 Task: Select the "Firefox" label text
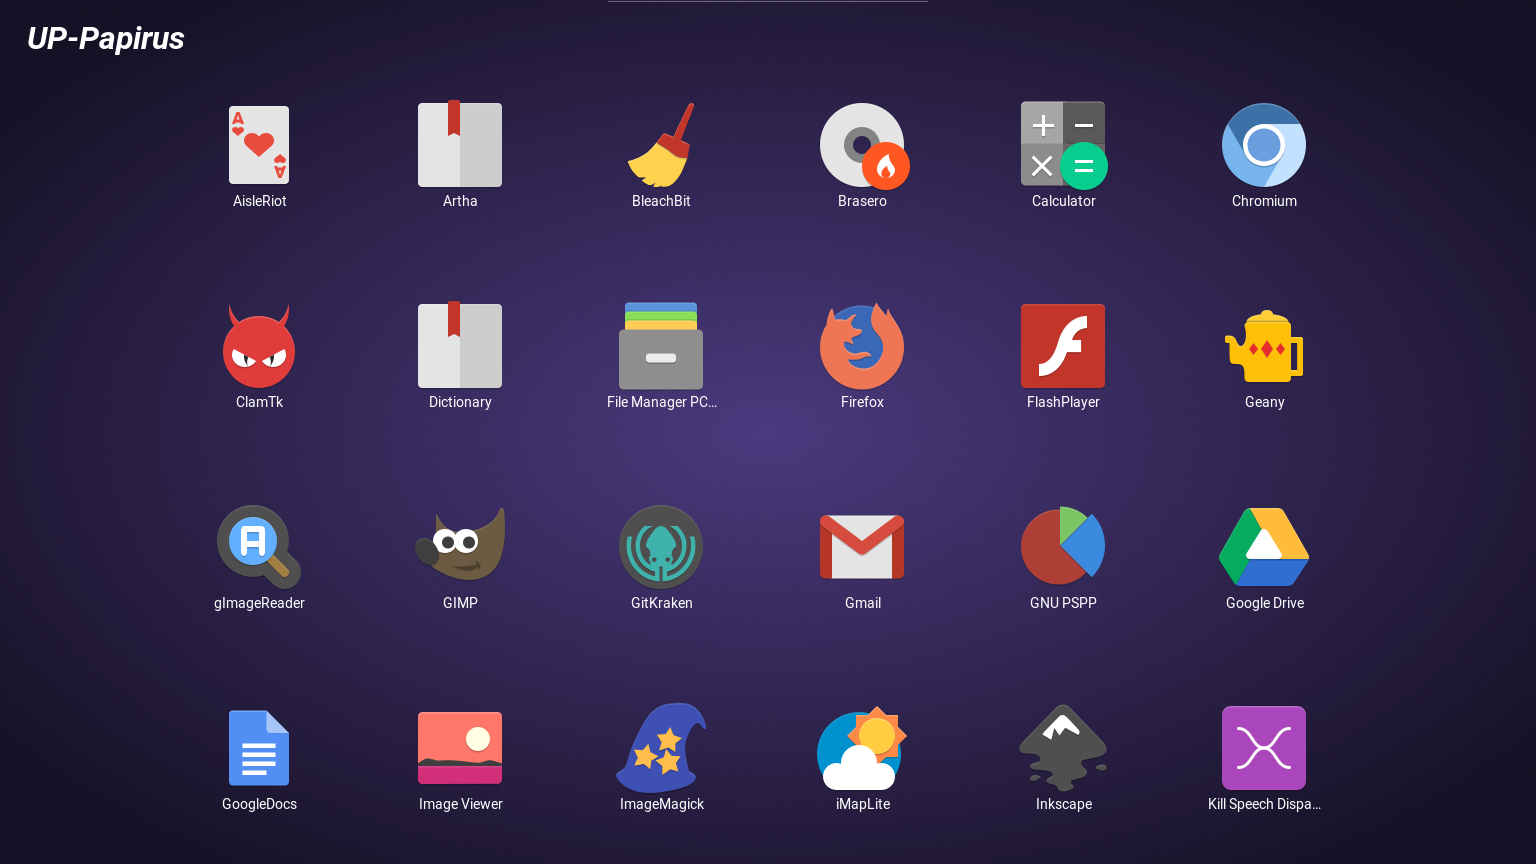coord(862,402)
